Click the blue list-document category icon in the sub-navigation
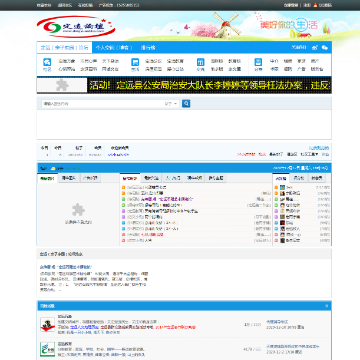Viewport: 360px width, 360px height. 258,62
